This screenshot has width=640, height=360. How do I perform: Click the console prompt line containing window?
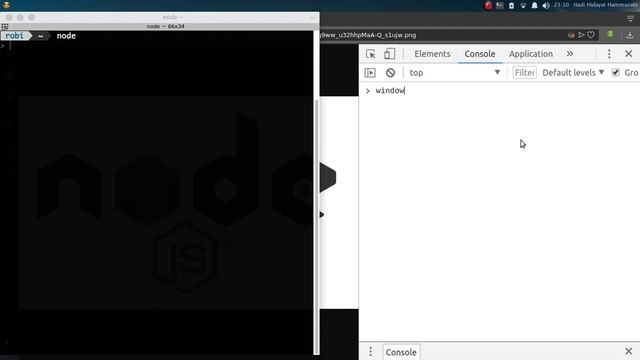[500, 91]
